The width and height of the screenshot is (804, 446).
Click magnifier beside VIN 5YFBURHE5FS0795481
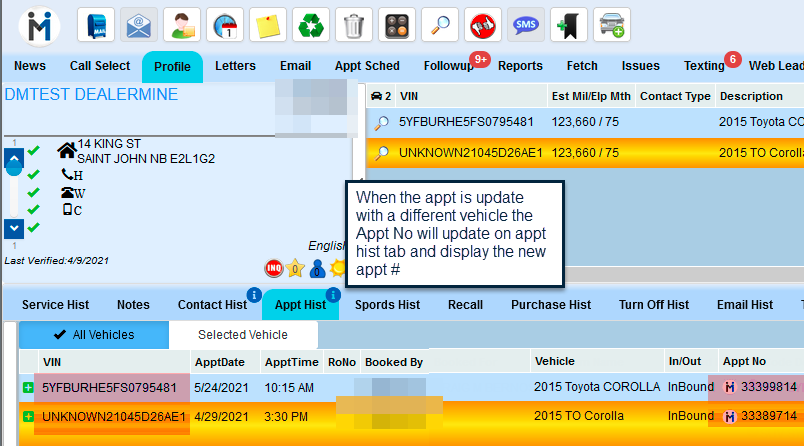click(381, 123)
